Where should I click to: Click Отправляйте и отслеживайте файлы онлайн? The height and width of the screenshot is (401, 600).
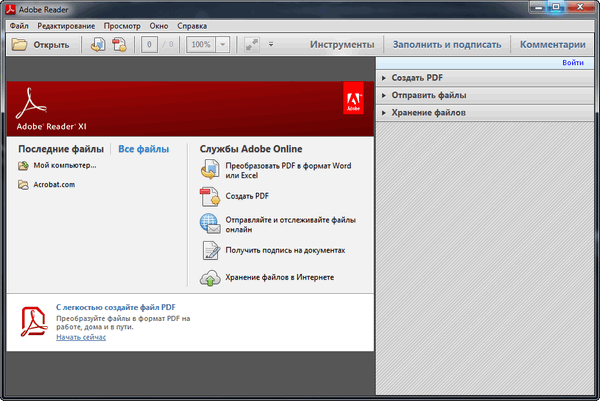[290, 225]
